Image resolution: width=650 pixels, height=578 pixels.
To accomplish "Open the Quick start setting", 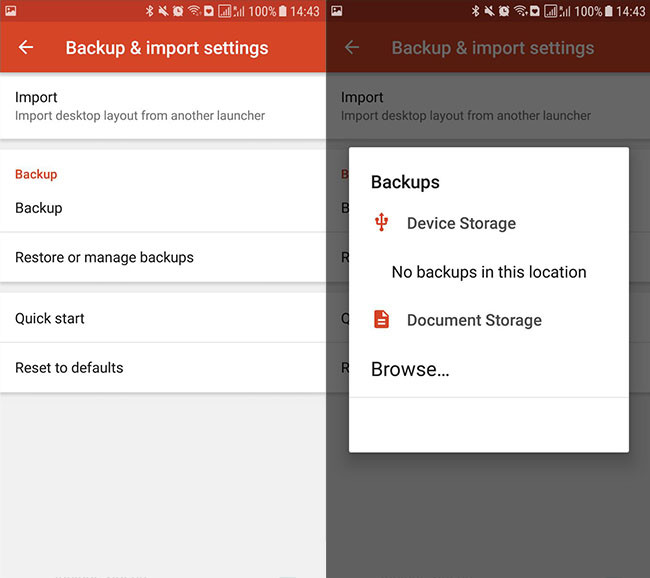I will [x=163, y=318].
